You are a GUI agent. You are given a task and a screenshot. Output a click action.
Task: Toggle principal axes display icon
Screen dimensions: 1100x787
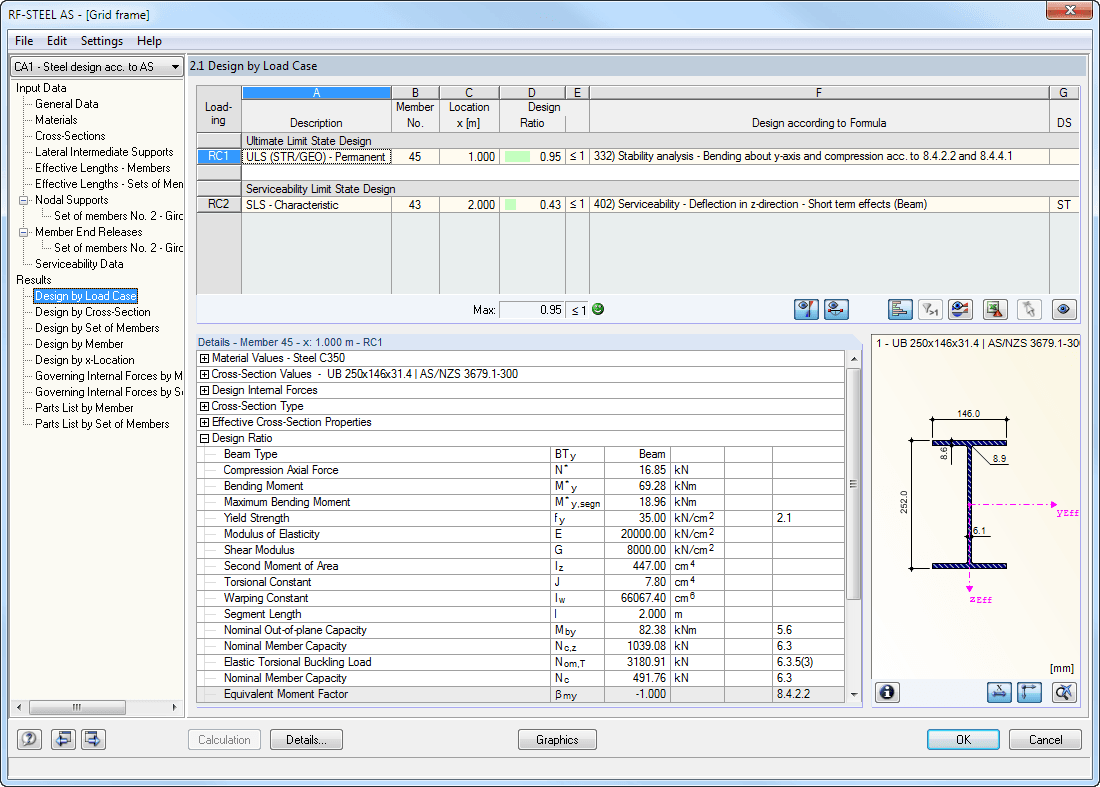[x=1029, y=692]
